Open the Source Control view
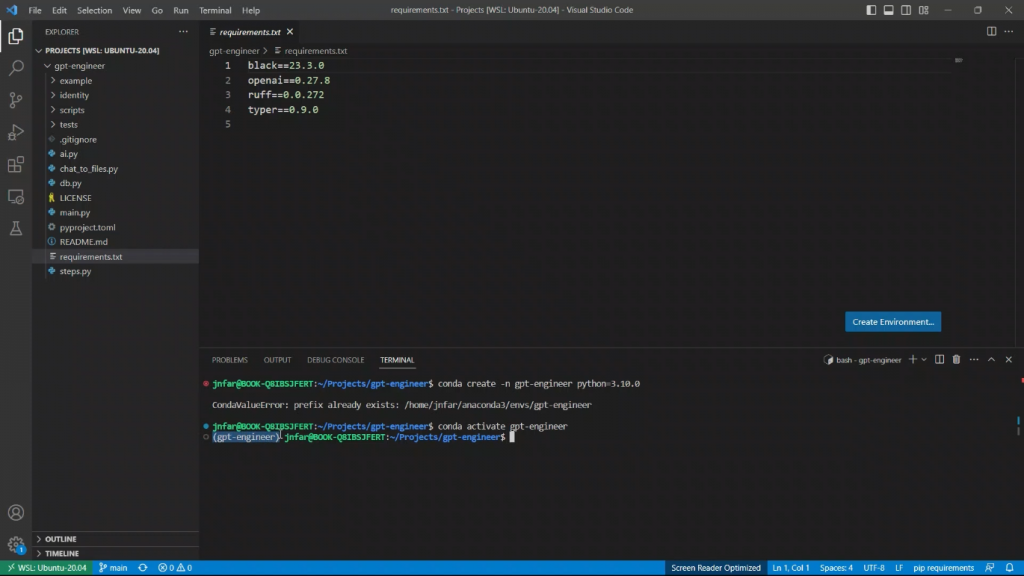 (16, 100)
